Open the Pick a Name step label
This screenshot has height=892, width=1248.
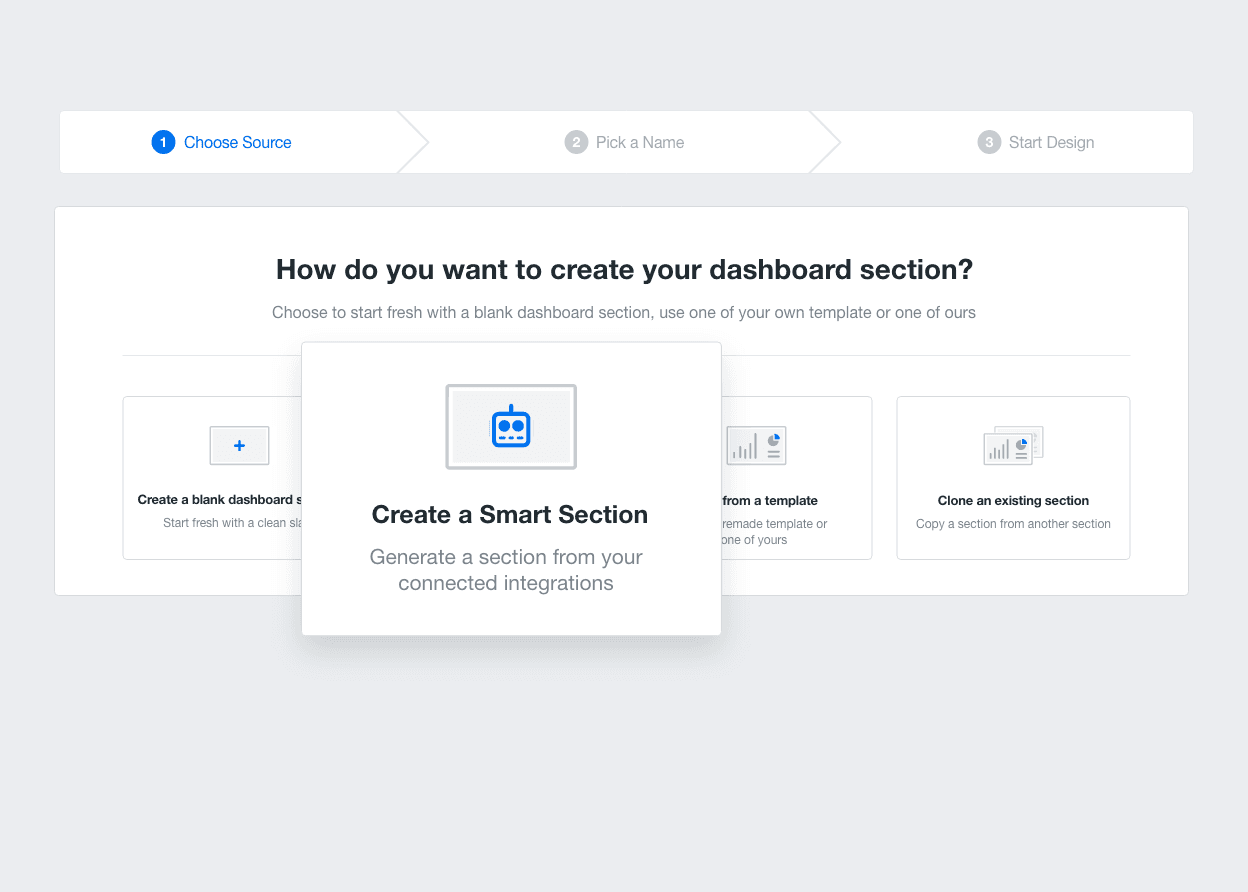coord(640,142)
